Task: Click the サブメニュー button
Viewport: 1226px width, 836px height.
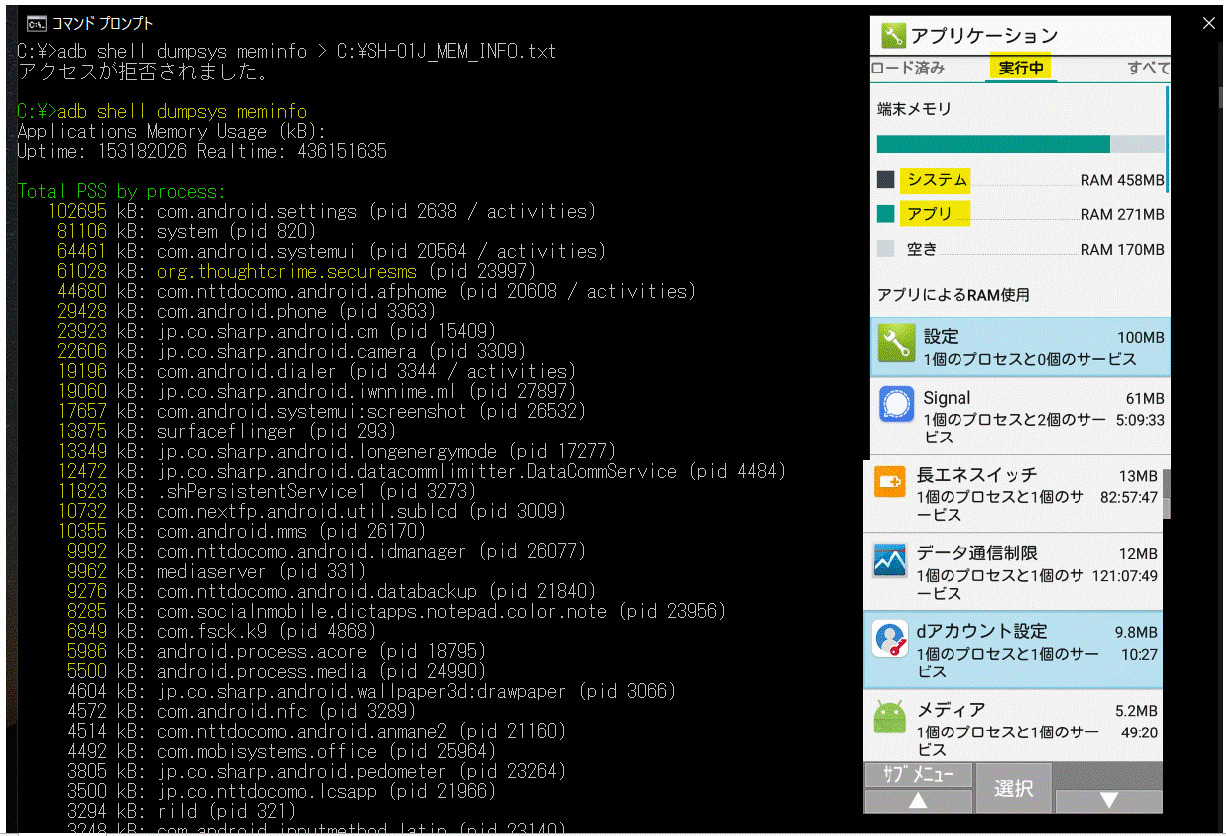Action: tap(918, 776)
